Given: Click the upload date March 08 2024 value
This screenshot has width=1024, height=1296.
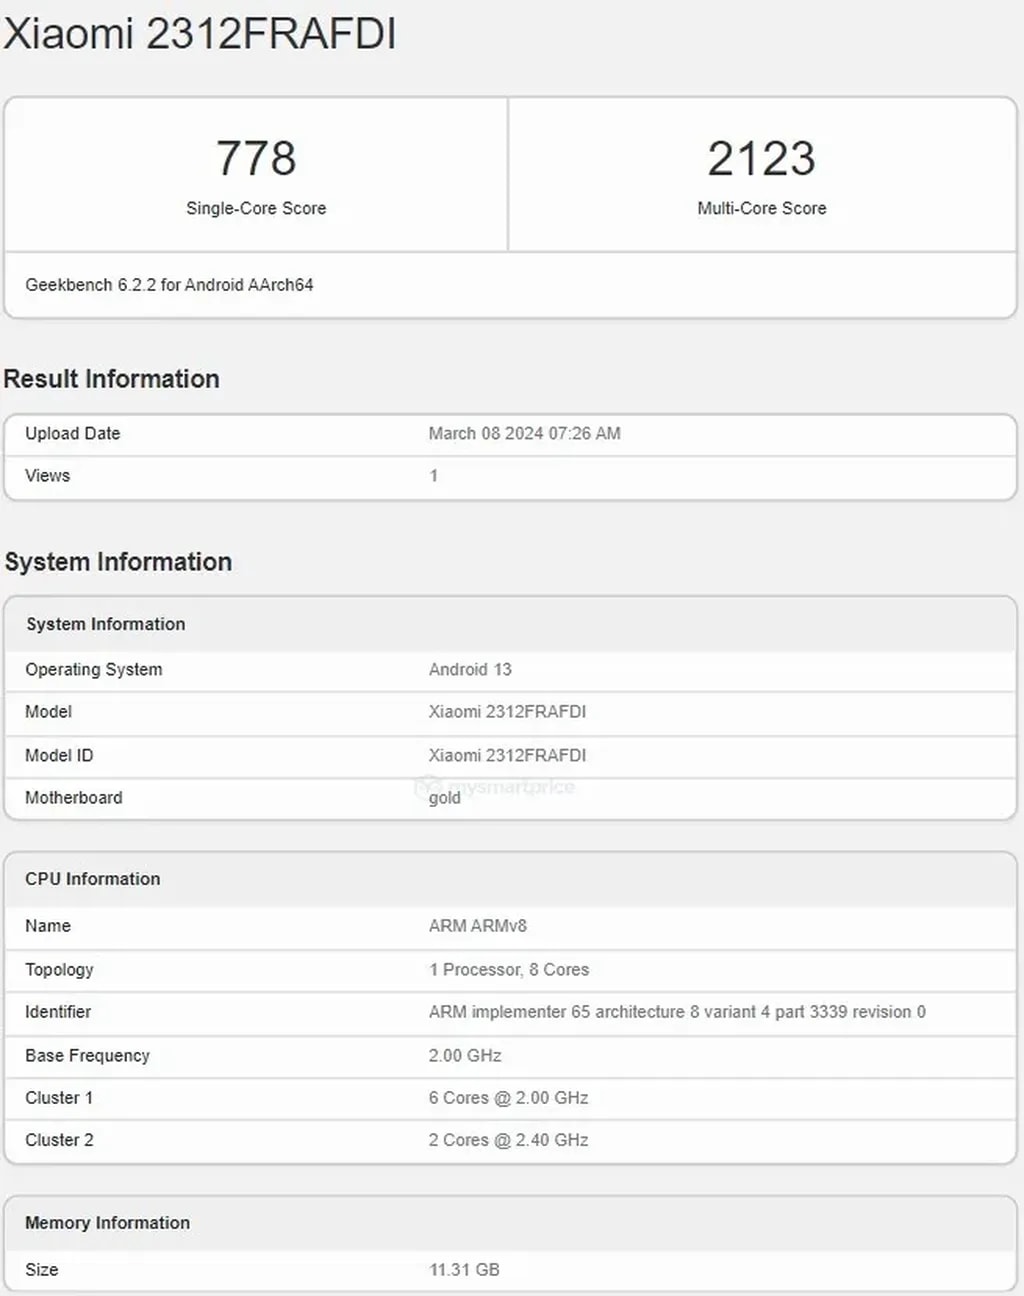Looking at the screenshot, I should (524, 433).
